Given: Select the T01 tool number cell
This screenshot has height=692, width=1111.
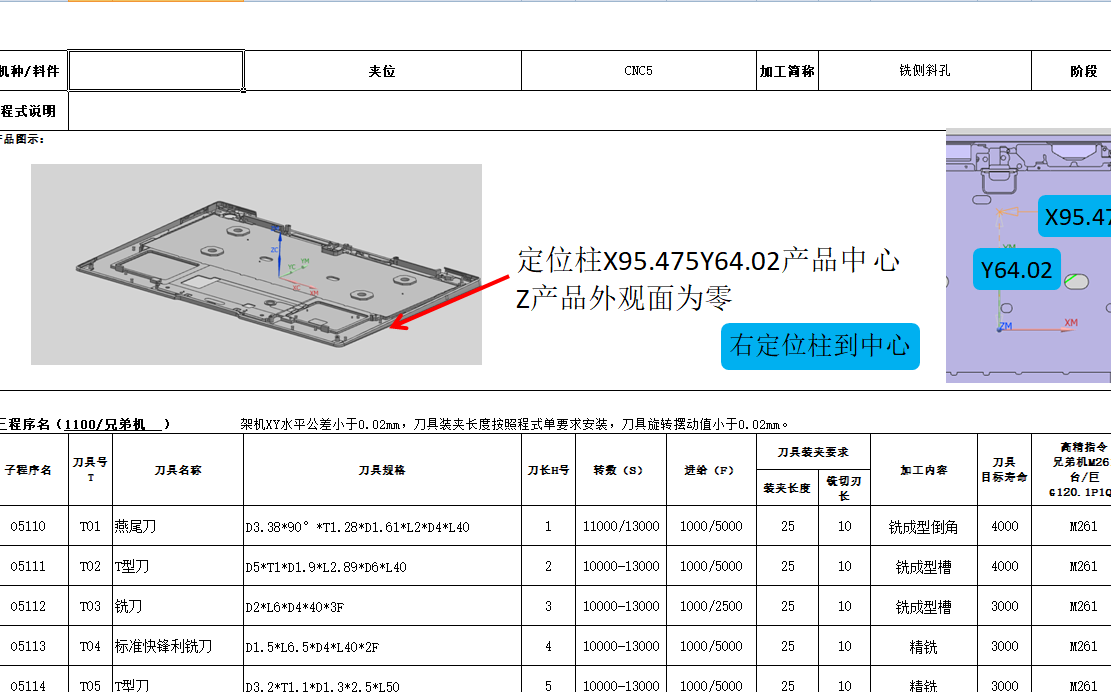Looking at the screenshot, I should tap(90, 525).
